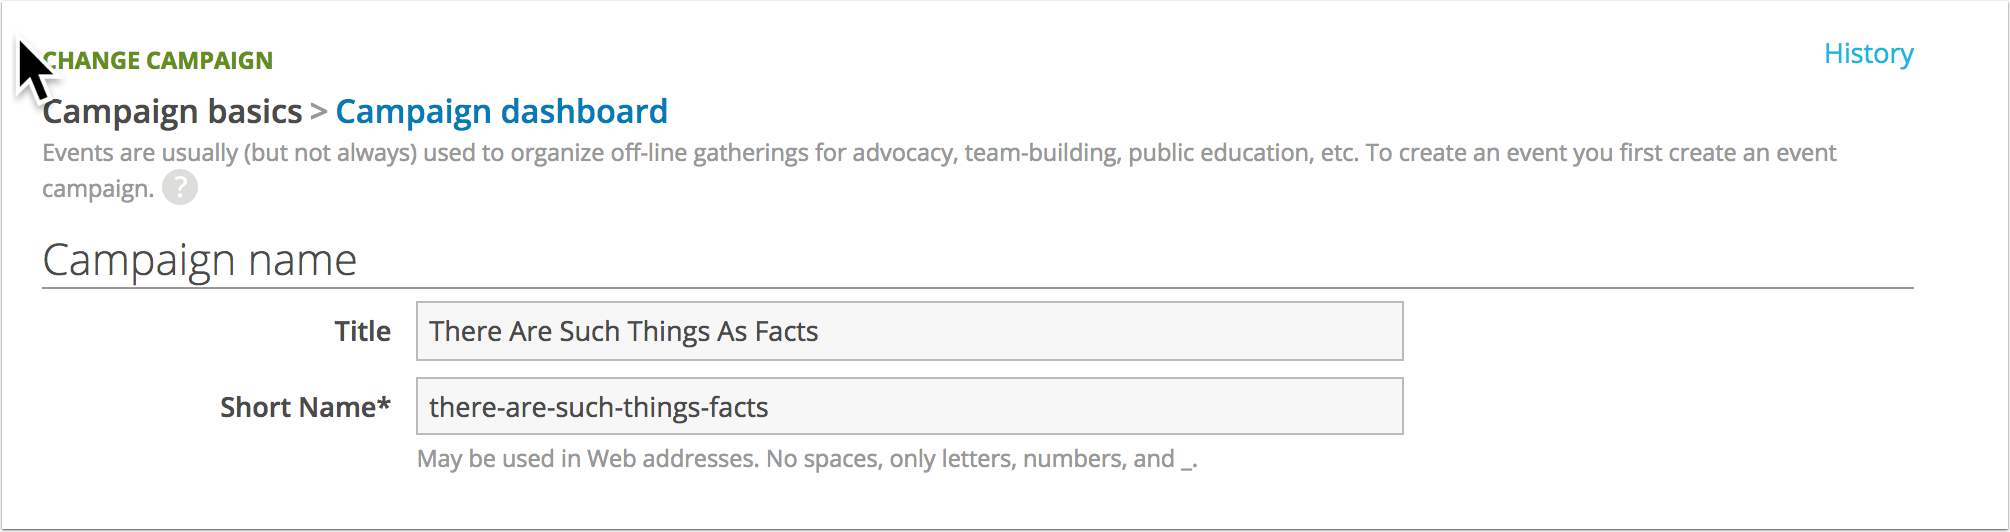Viewport: 2010px width, 532px height.
Task: Go to Campaign dashboard
Action: 501,111
